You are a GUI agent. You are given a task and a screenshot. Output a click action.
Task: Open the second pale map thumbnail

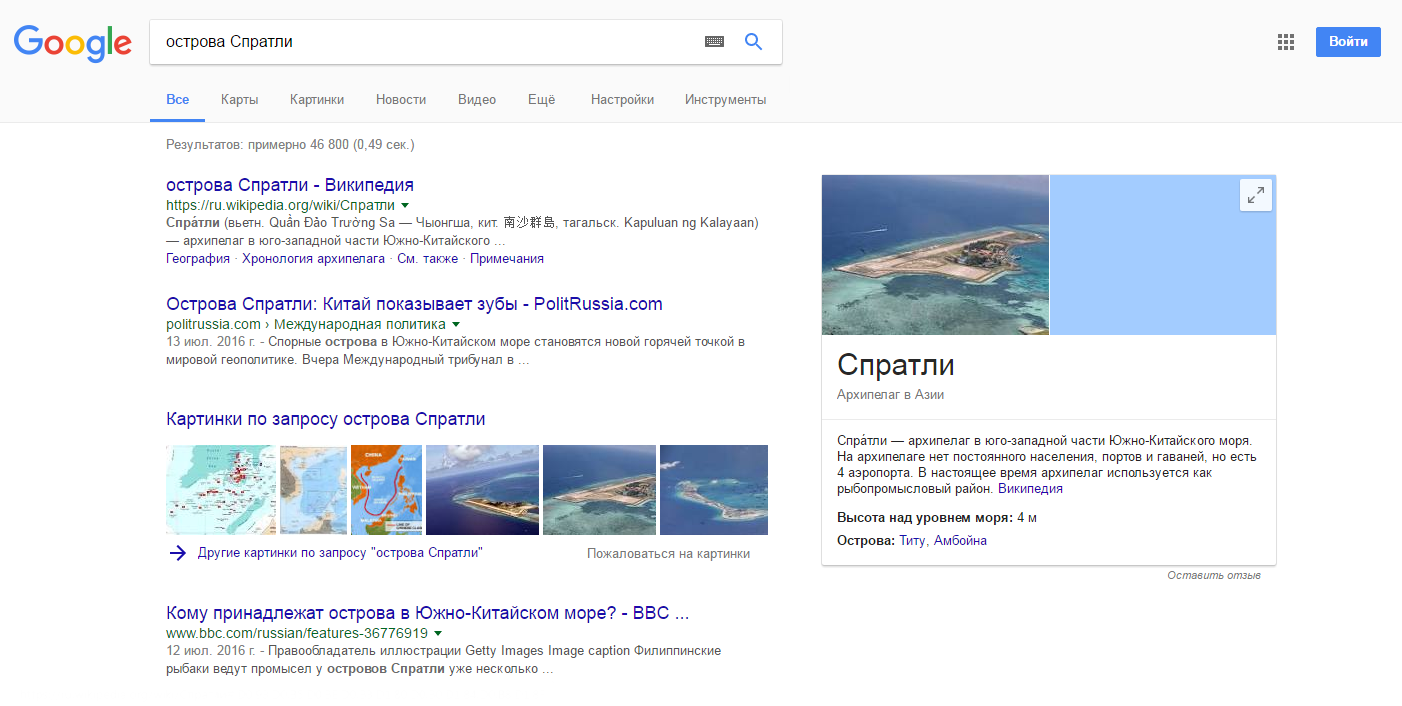click(x=313, y=490)
